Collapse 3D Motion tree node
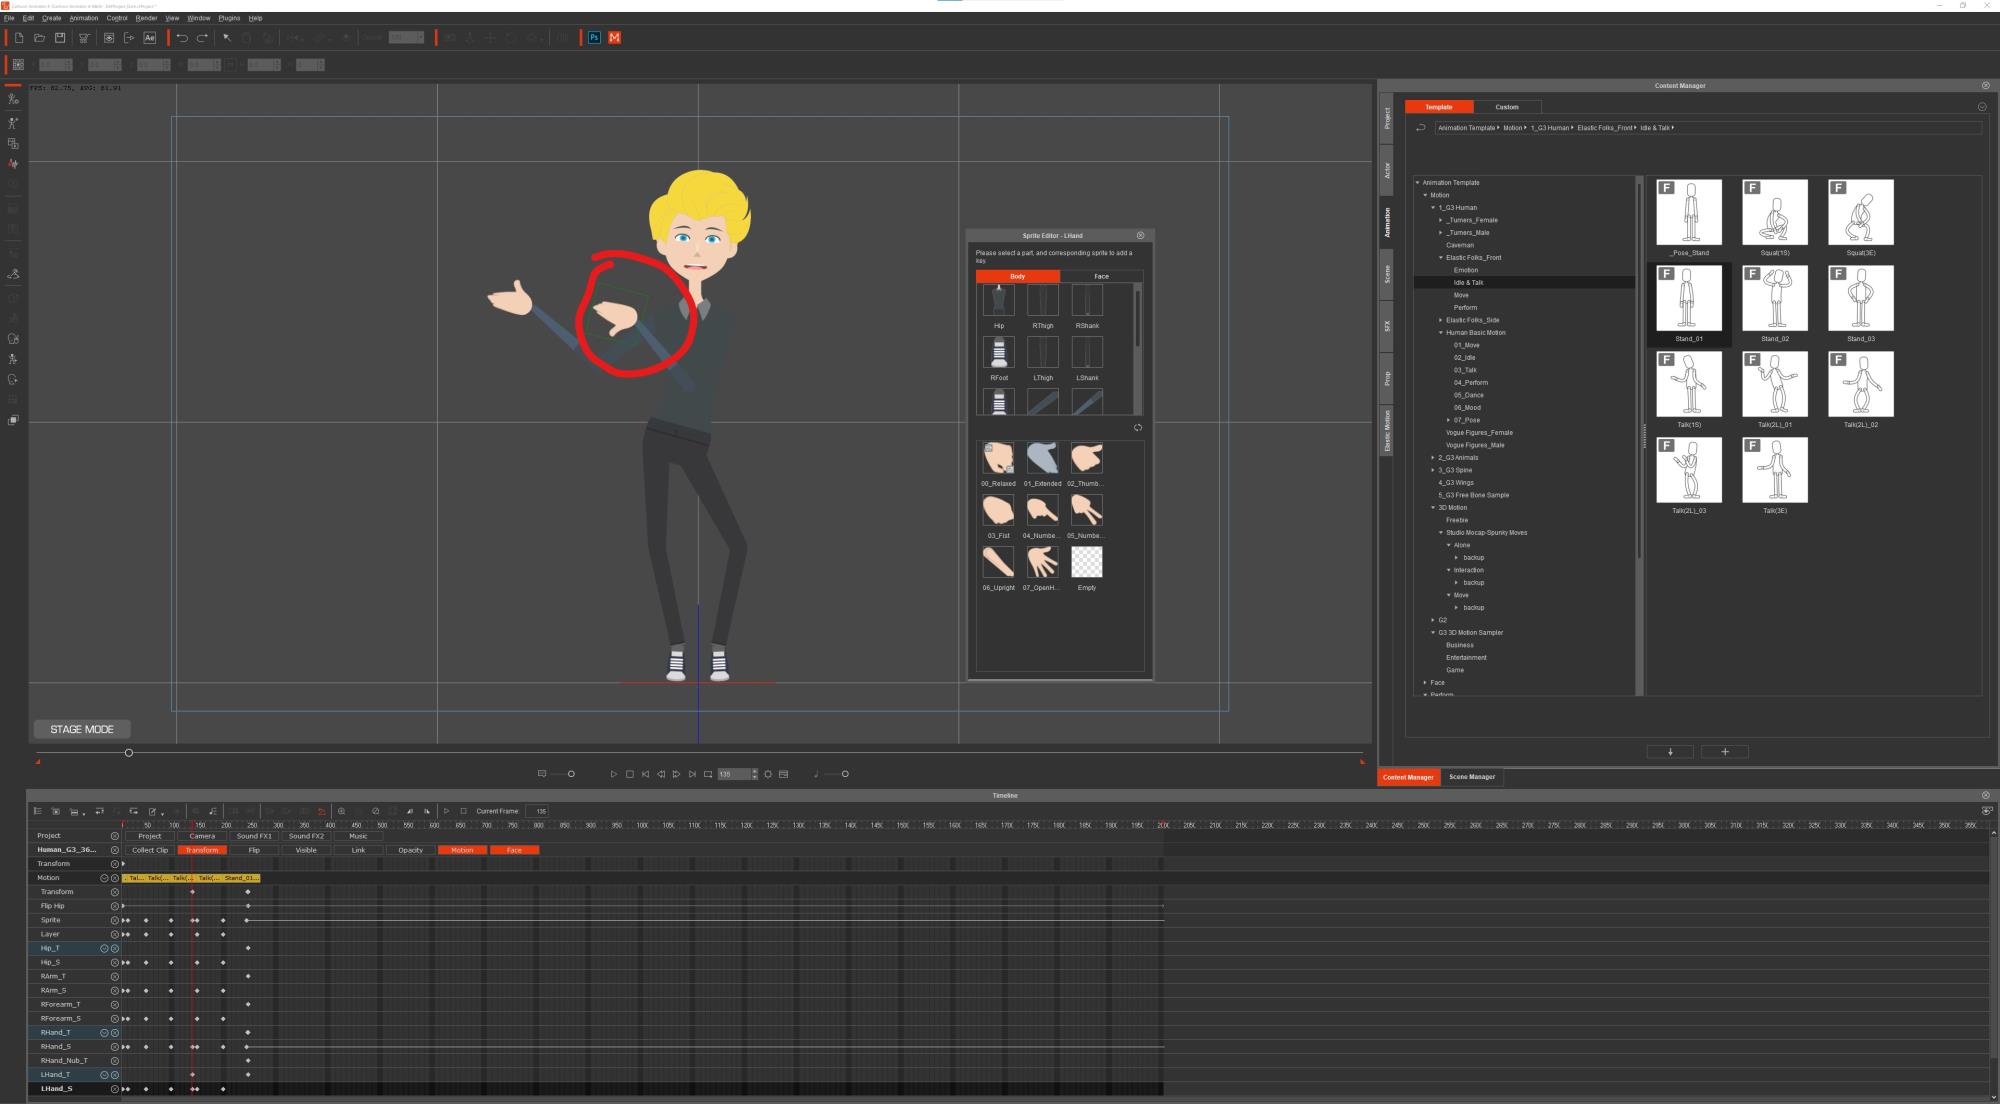This screenshot has width=2000, height=1104. coord(1433,508)
